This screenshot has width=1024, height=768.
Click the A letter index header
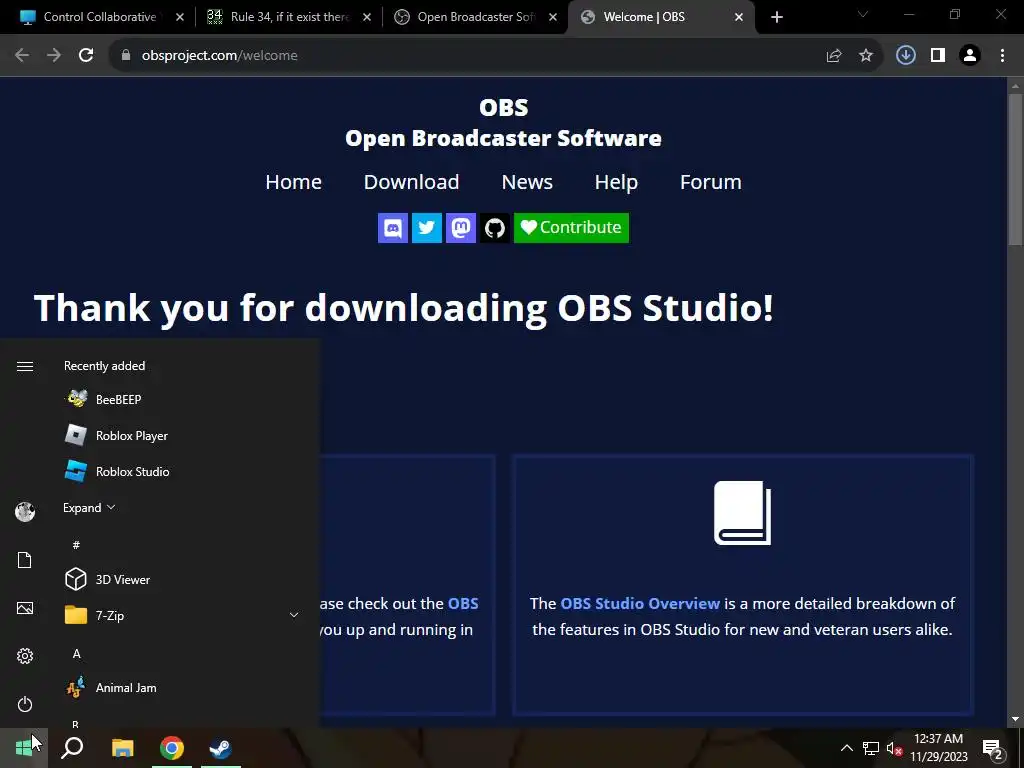click(x=76, y=653)
